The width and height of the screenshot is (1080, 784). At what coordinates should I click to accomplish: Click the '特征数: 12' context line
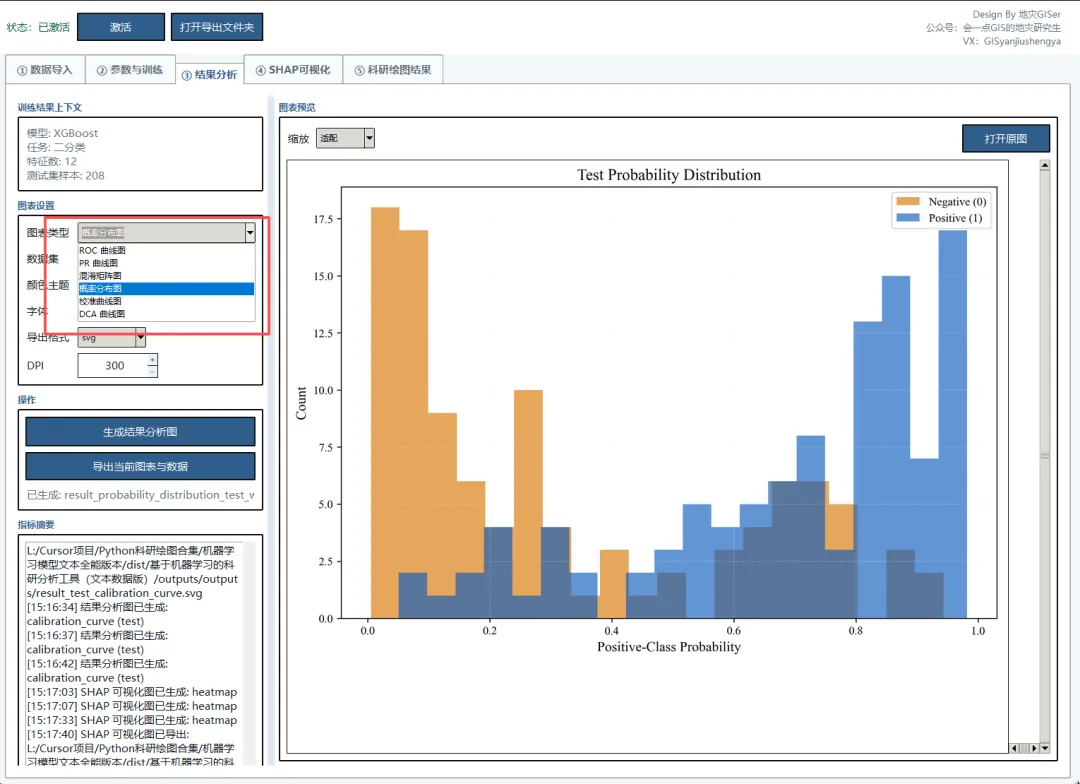coord(52,161)
